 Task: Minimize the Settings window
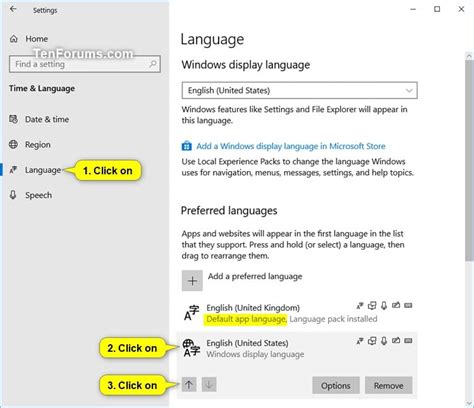coord(413,9)
